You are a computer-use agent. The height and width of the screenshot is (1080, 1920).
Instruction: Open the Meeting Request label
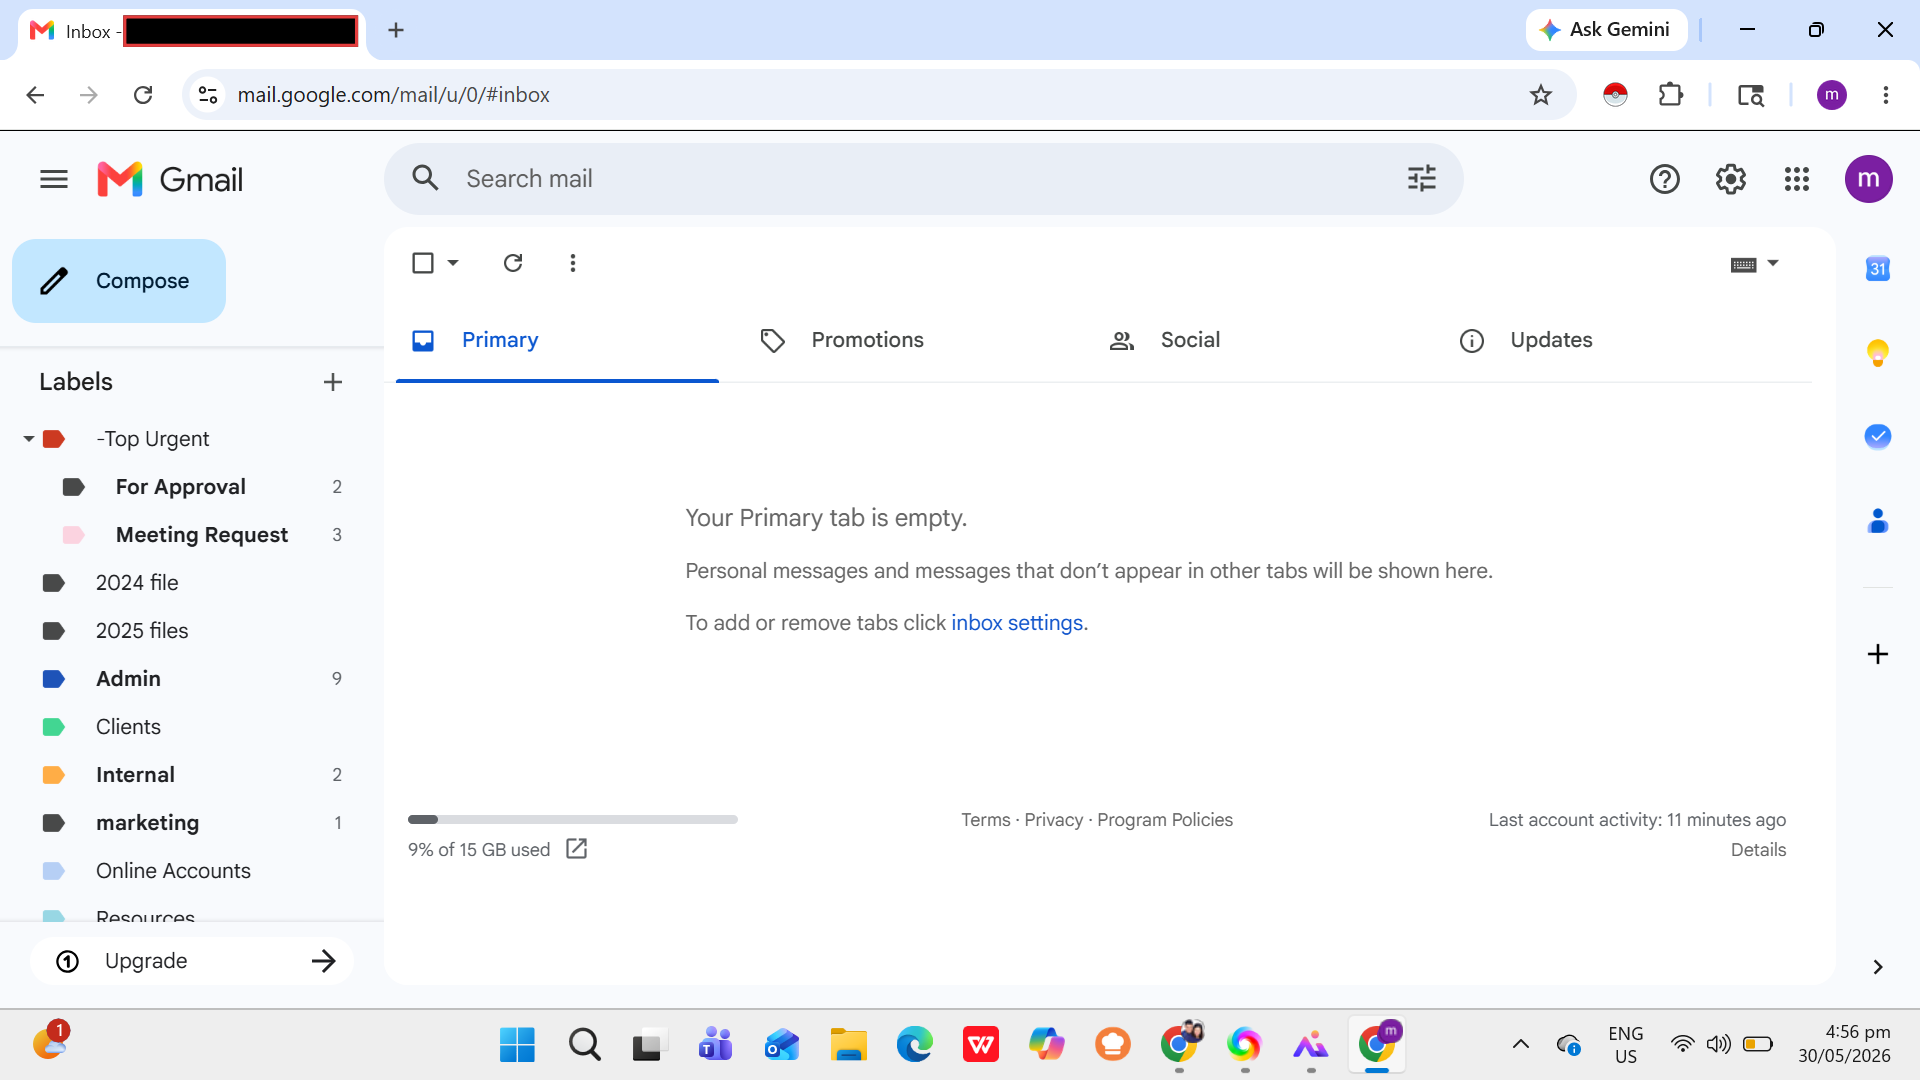(x=202, y=535)
